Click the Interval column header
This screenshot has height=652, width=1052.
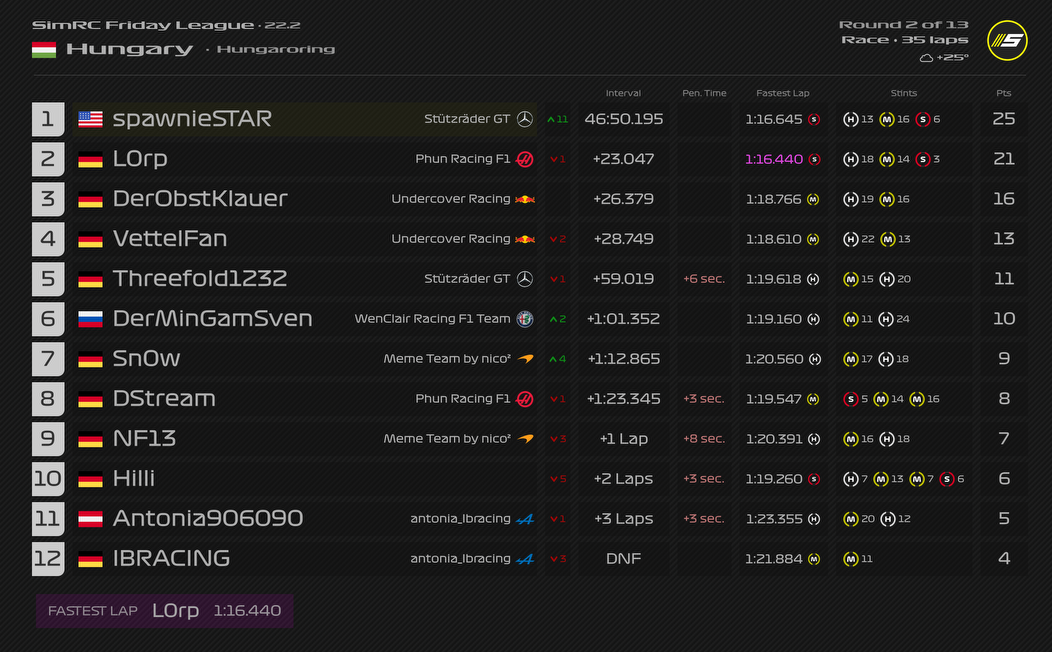tap(623, 93)
